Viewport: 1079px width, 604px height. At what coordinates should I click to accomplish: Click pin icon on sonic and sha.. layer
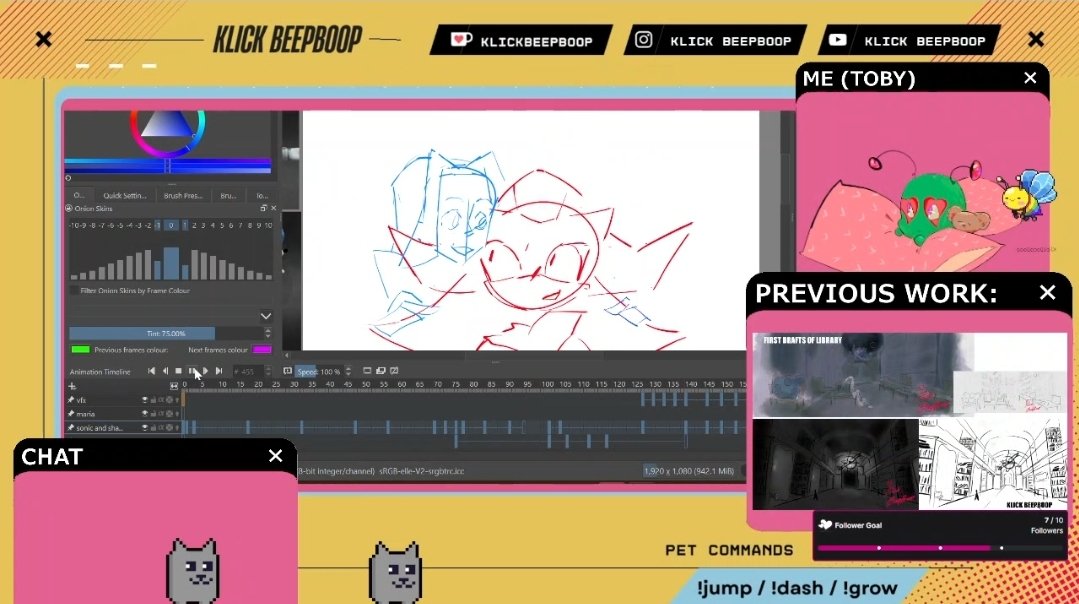coord(70,427)
